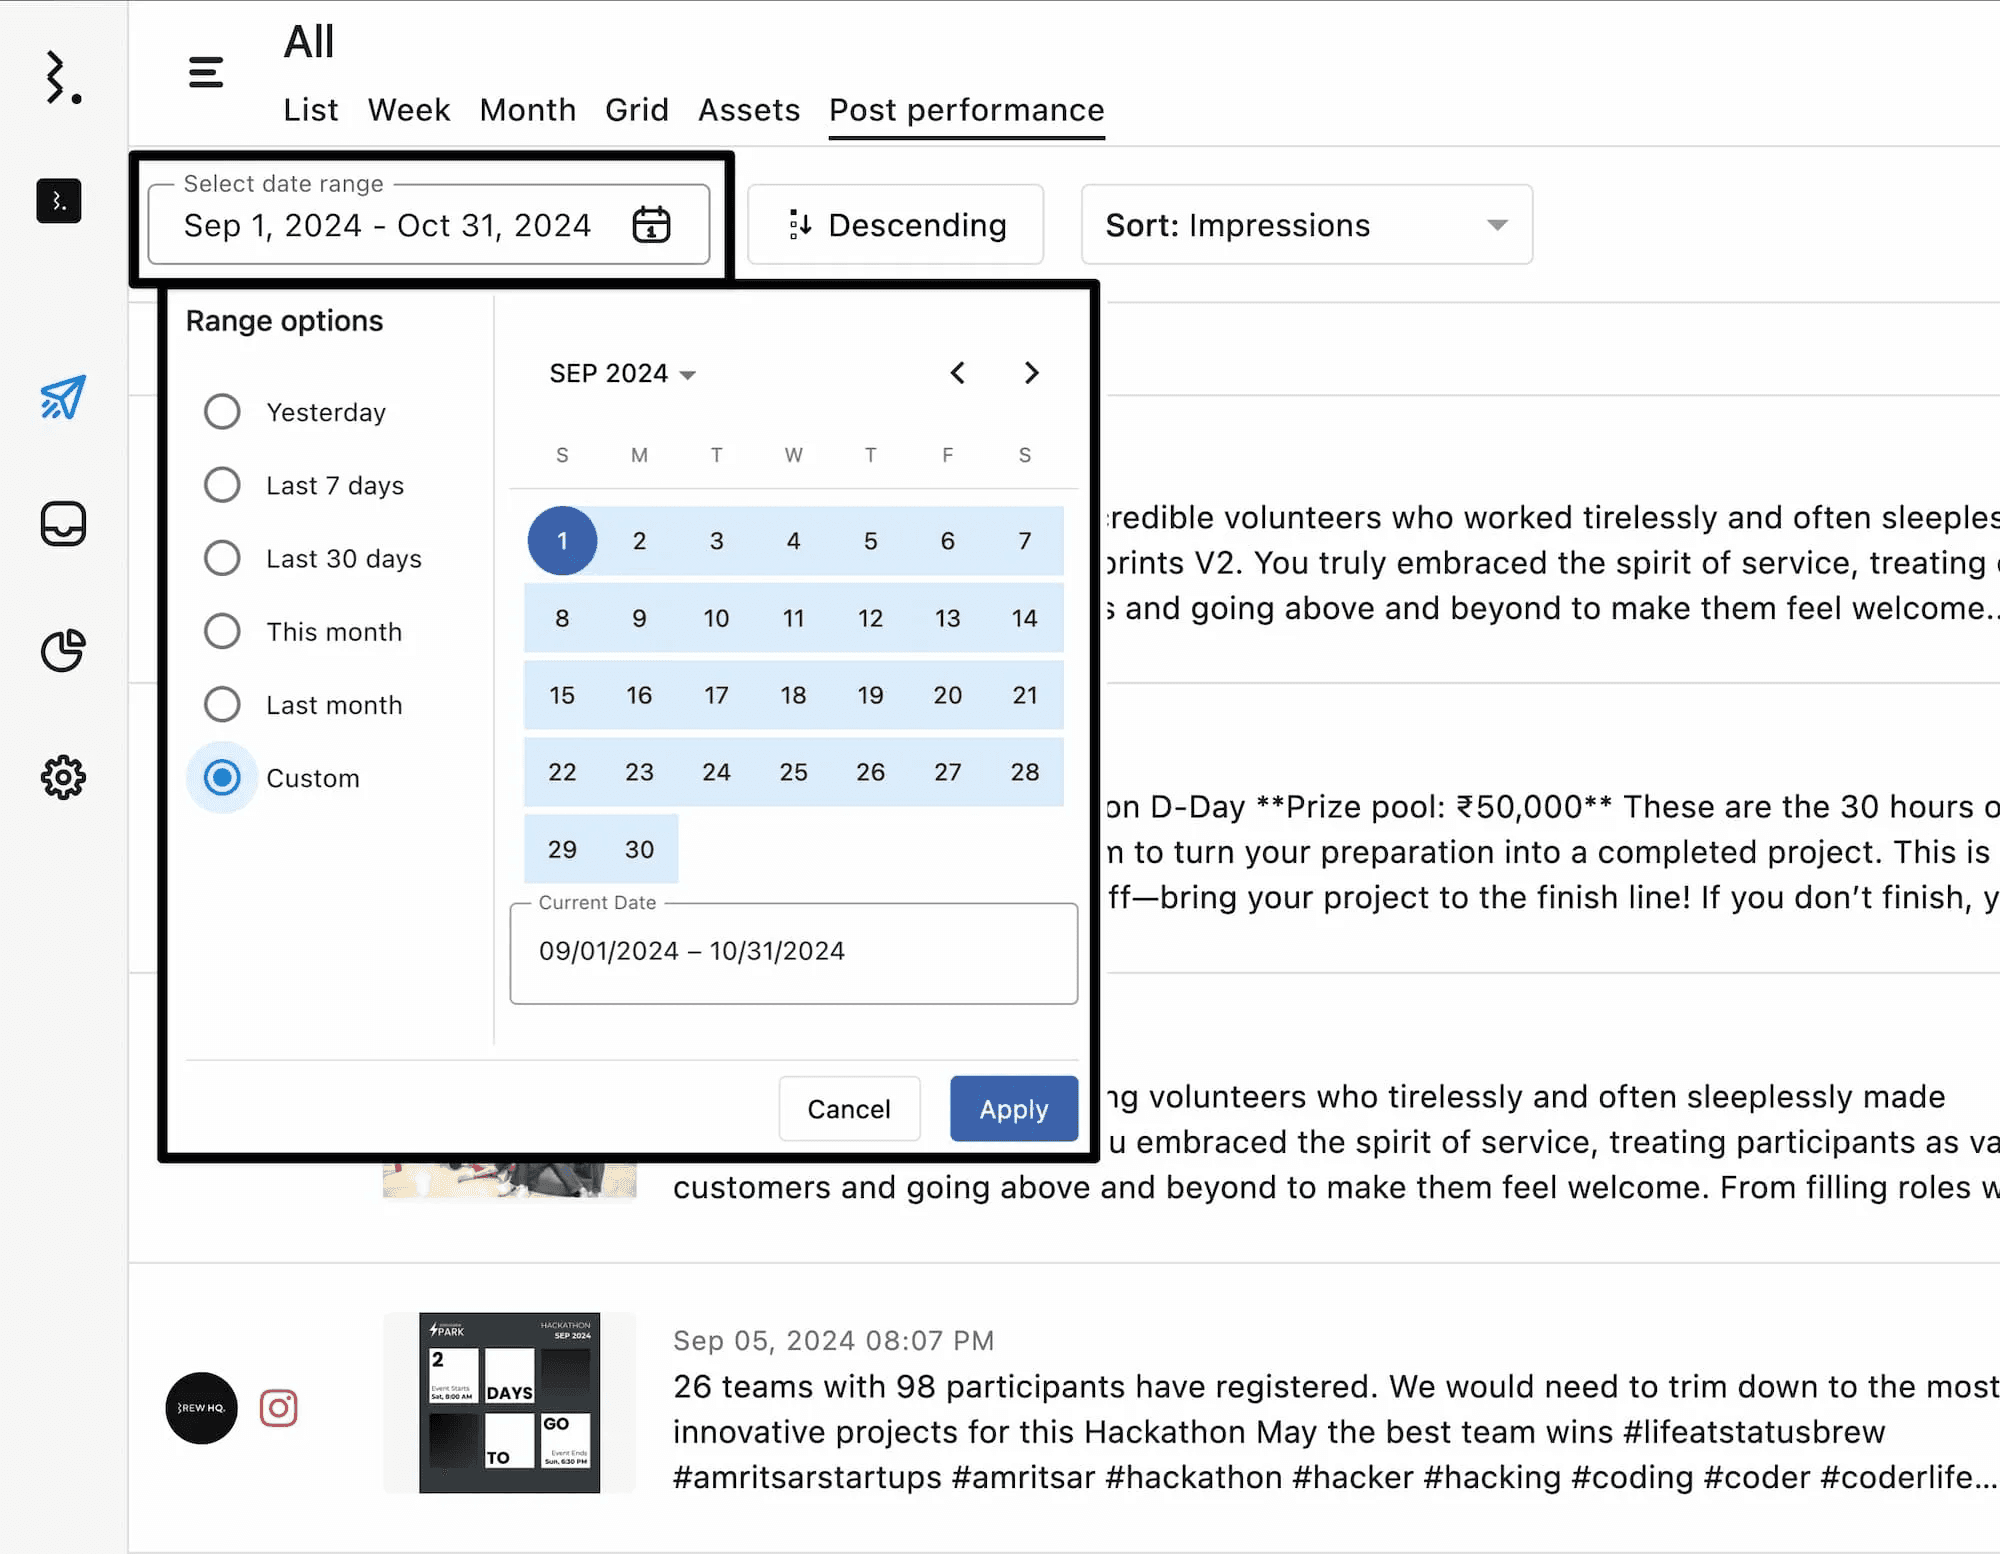
Task: Pick September 18 in the calendar
Action: 793,695
